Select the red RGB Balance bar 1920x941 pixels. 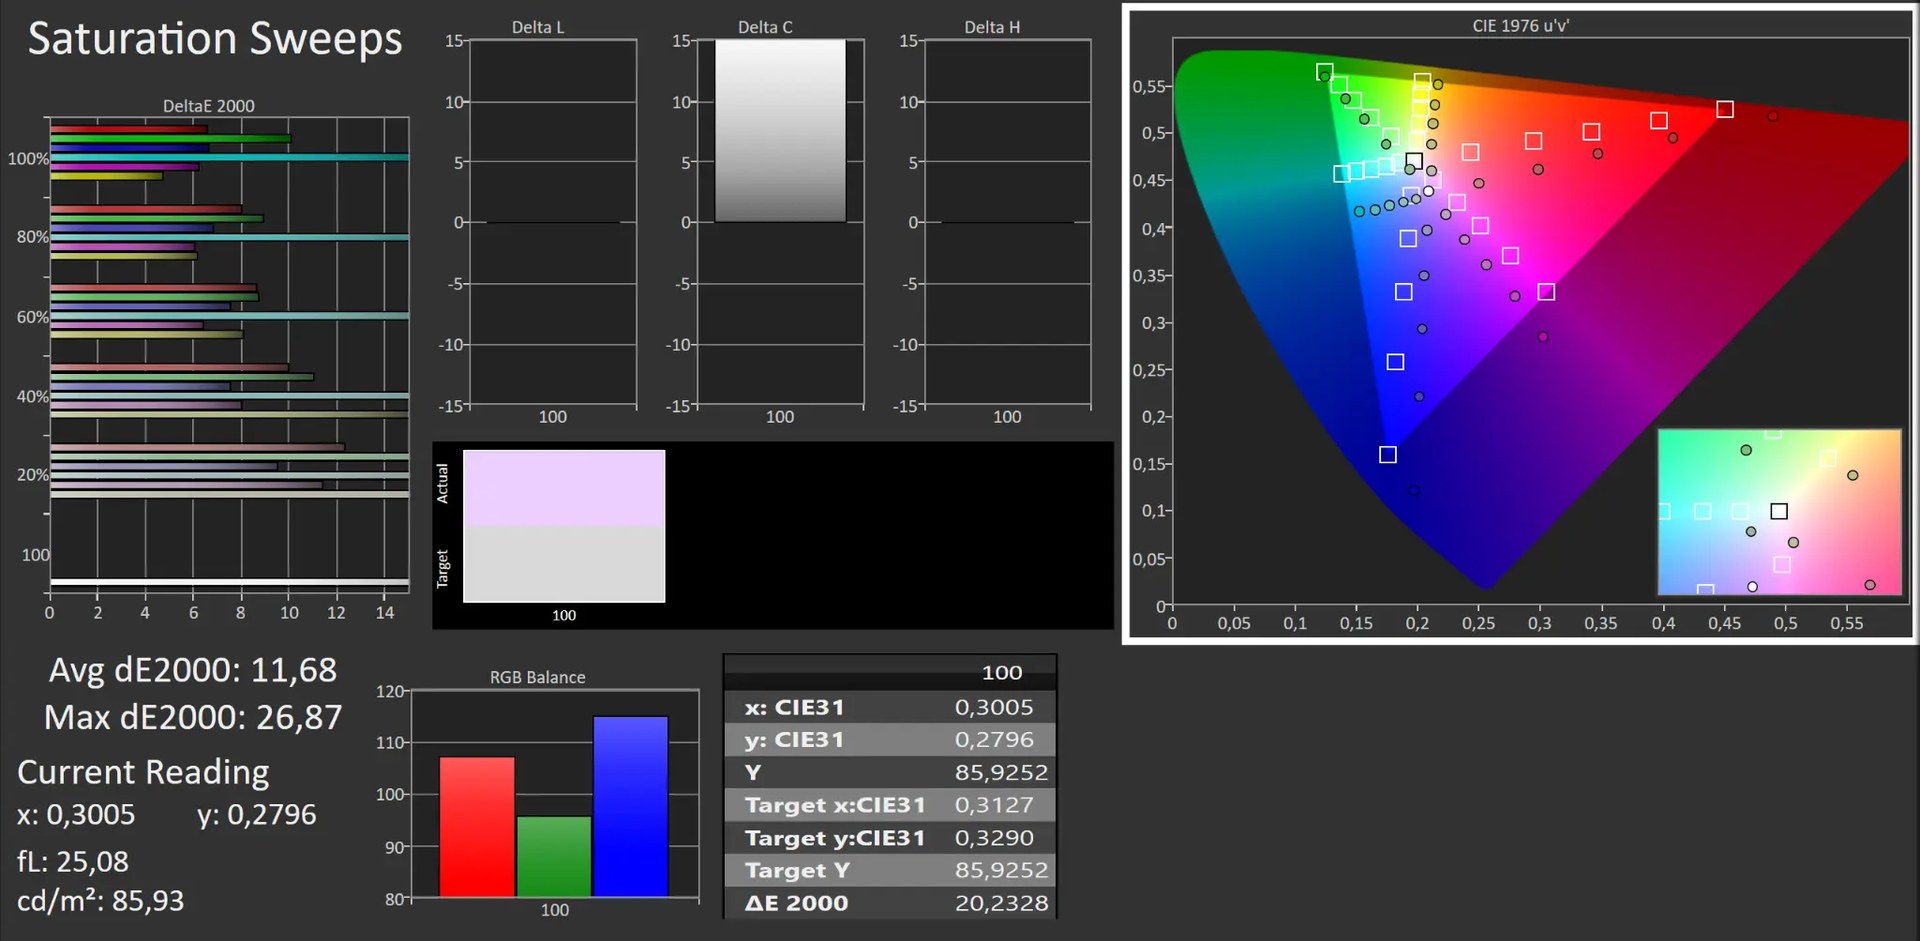pos(477,827)
